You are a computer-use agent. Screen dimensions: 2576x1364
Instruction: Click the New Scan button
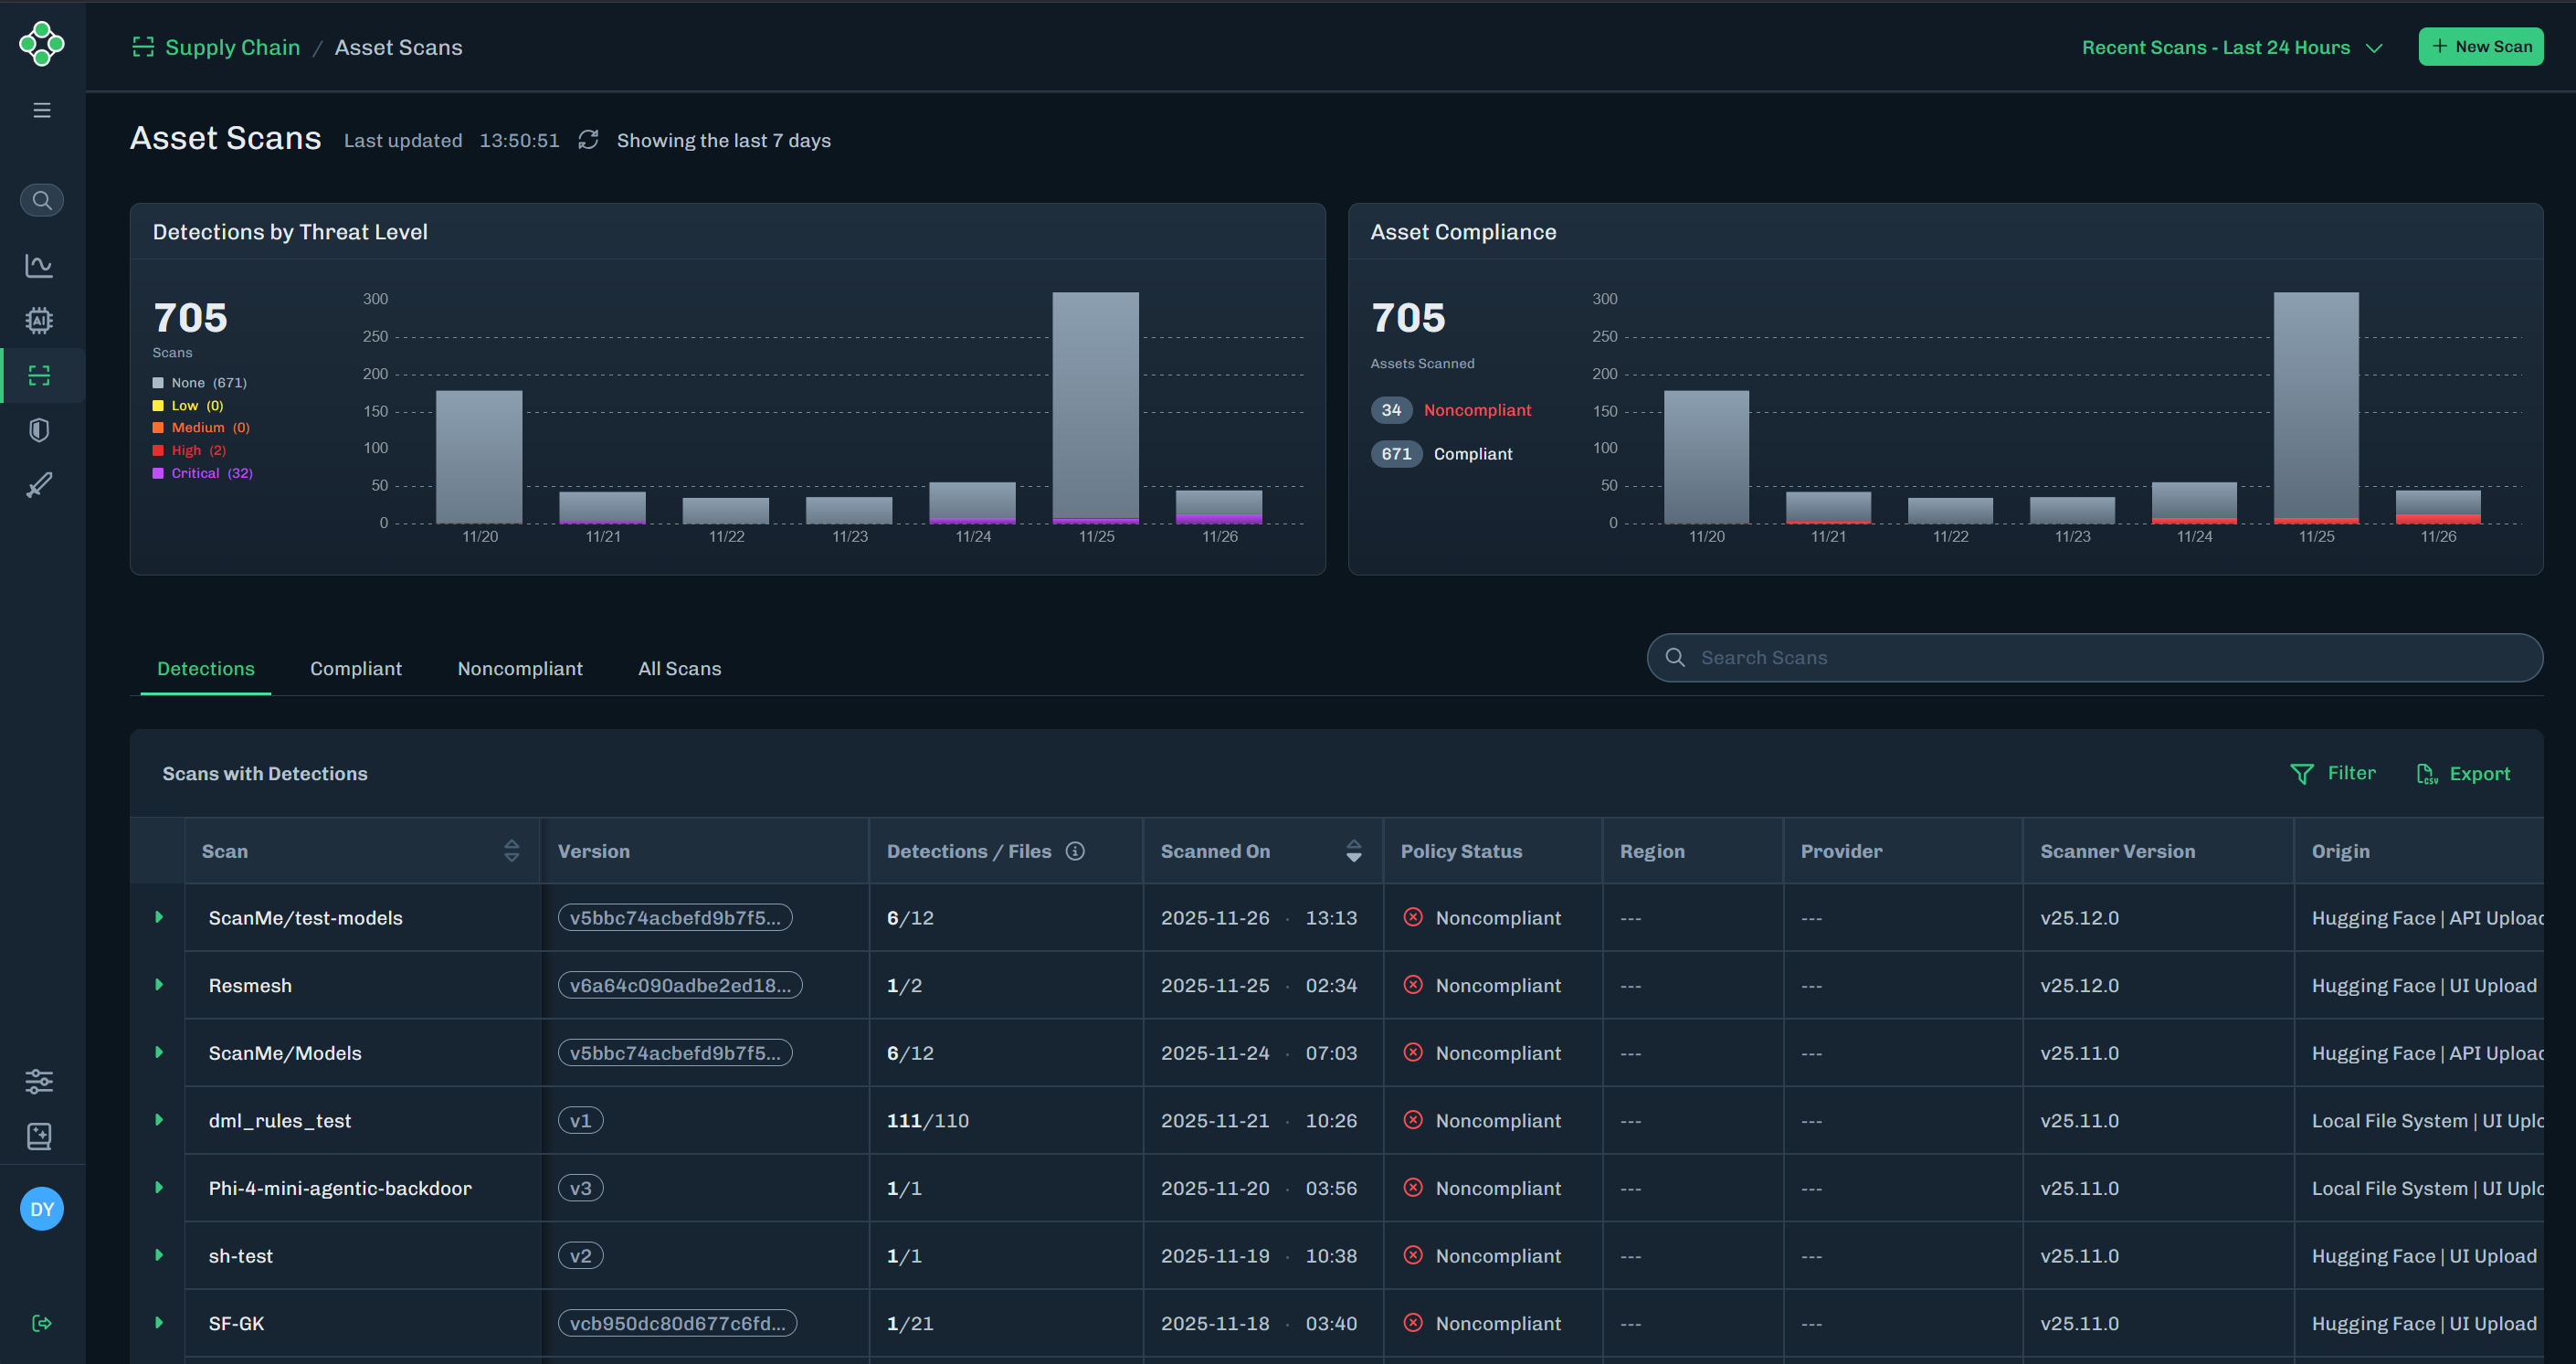click(2480, 47)
